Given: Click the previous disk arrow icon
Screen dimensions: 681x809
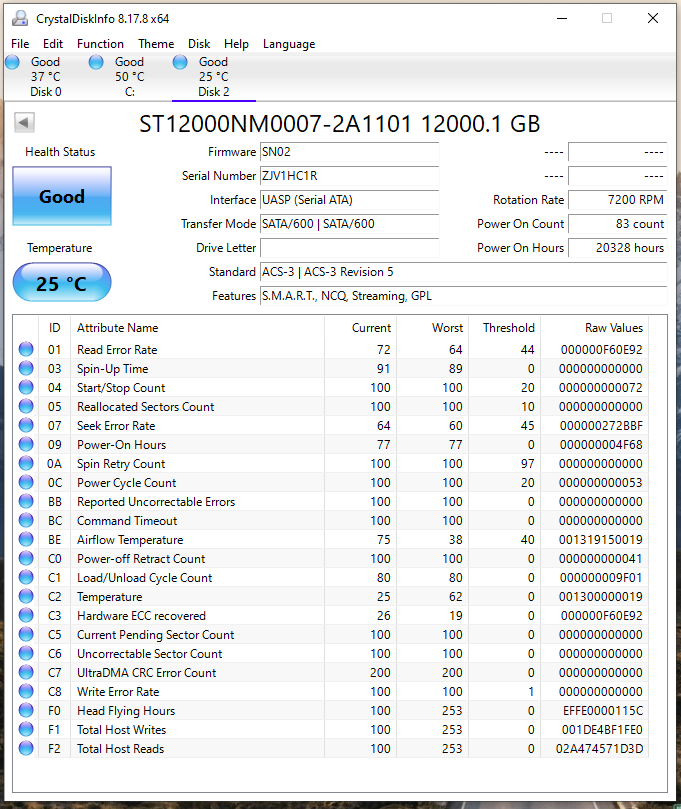Looking at the screenshot, I should [24, 122].
